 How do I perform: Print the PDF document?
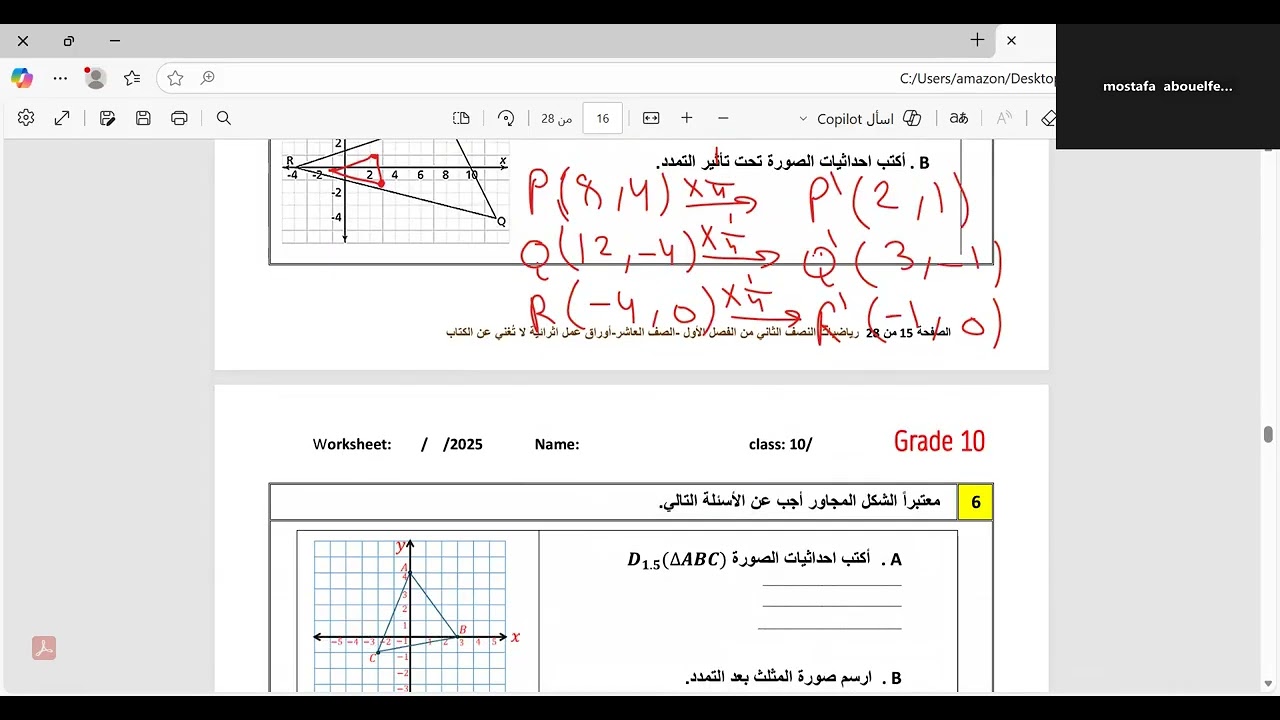coord(179,118)
